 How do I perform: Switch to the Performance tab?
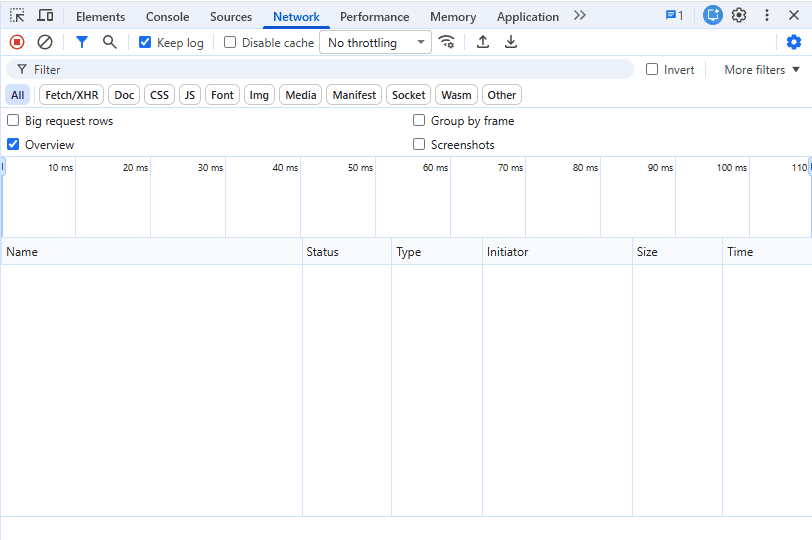(x=374, y=17)
